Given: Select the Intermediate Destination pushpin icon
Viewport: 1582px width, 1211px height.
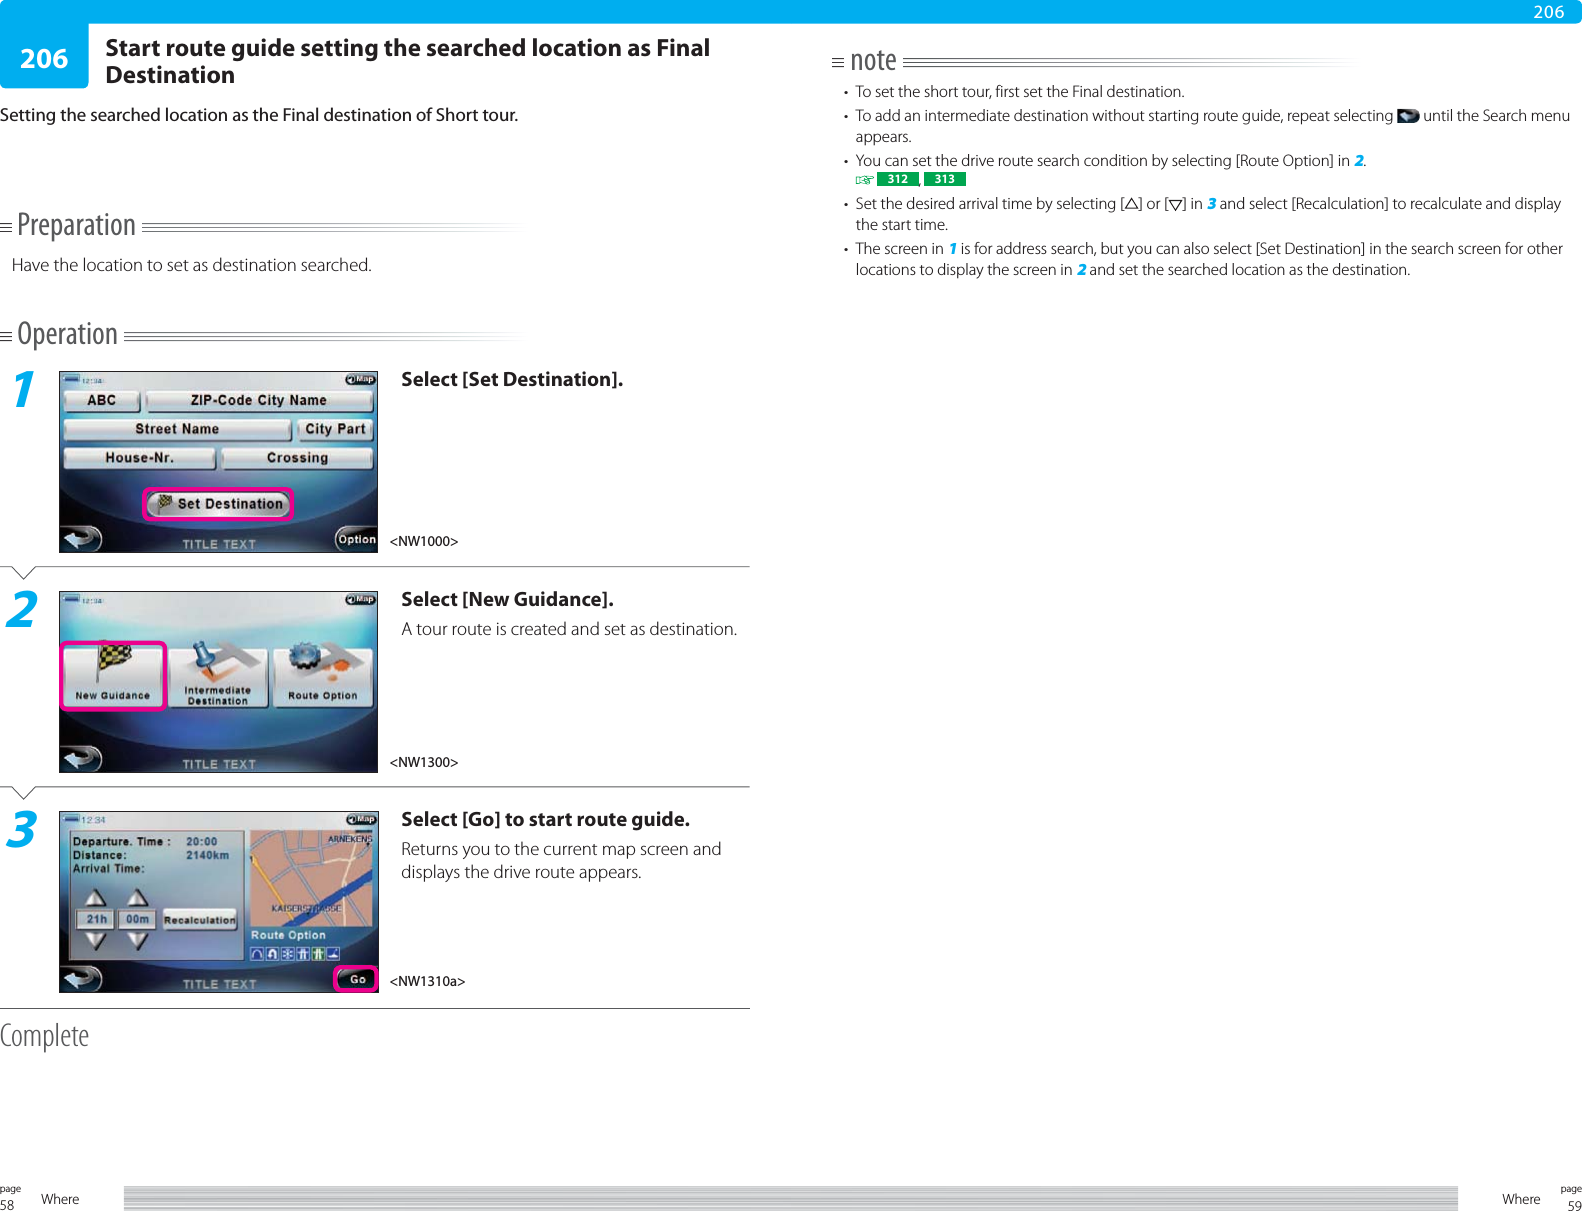Looking at the screenshot, I should click(x=218, y=676).
